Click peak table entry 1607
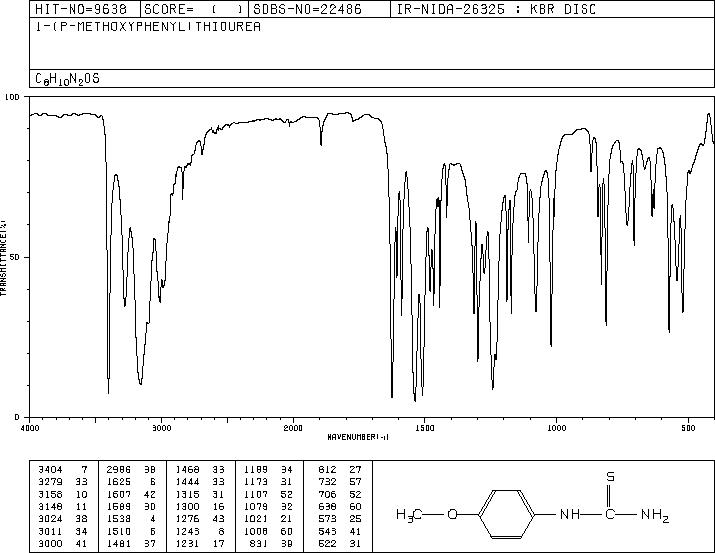This screenshot has width=715, height=553. pyautogui.click(x=119, y=494)
